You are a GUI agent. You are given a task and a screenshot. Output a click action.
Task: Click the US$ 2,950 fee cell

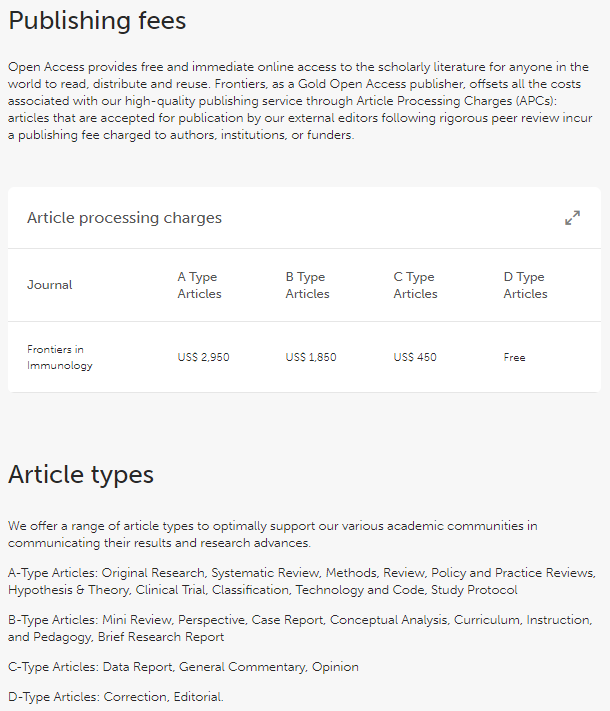204,357
